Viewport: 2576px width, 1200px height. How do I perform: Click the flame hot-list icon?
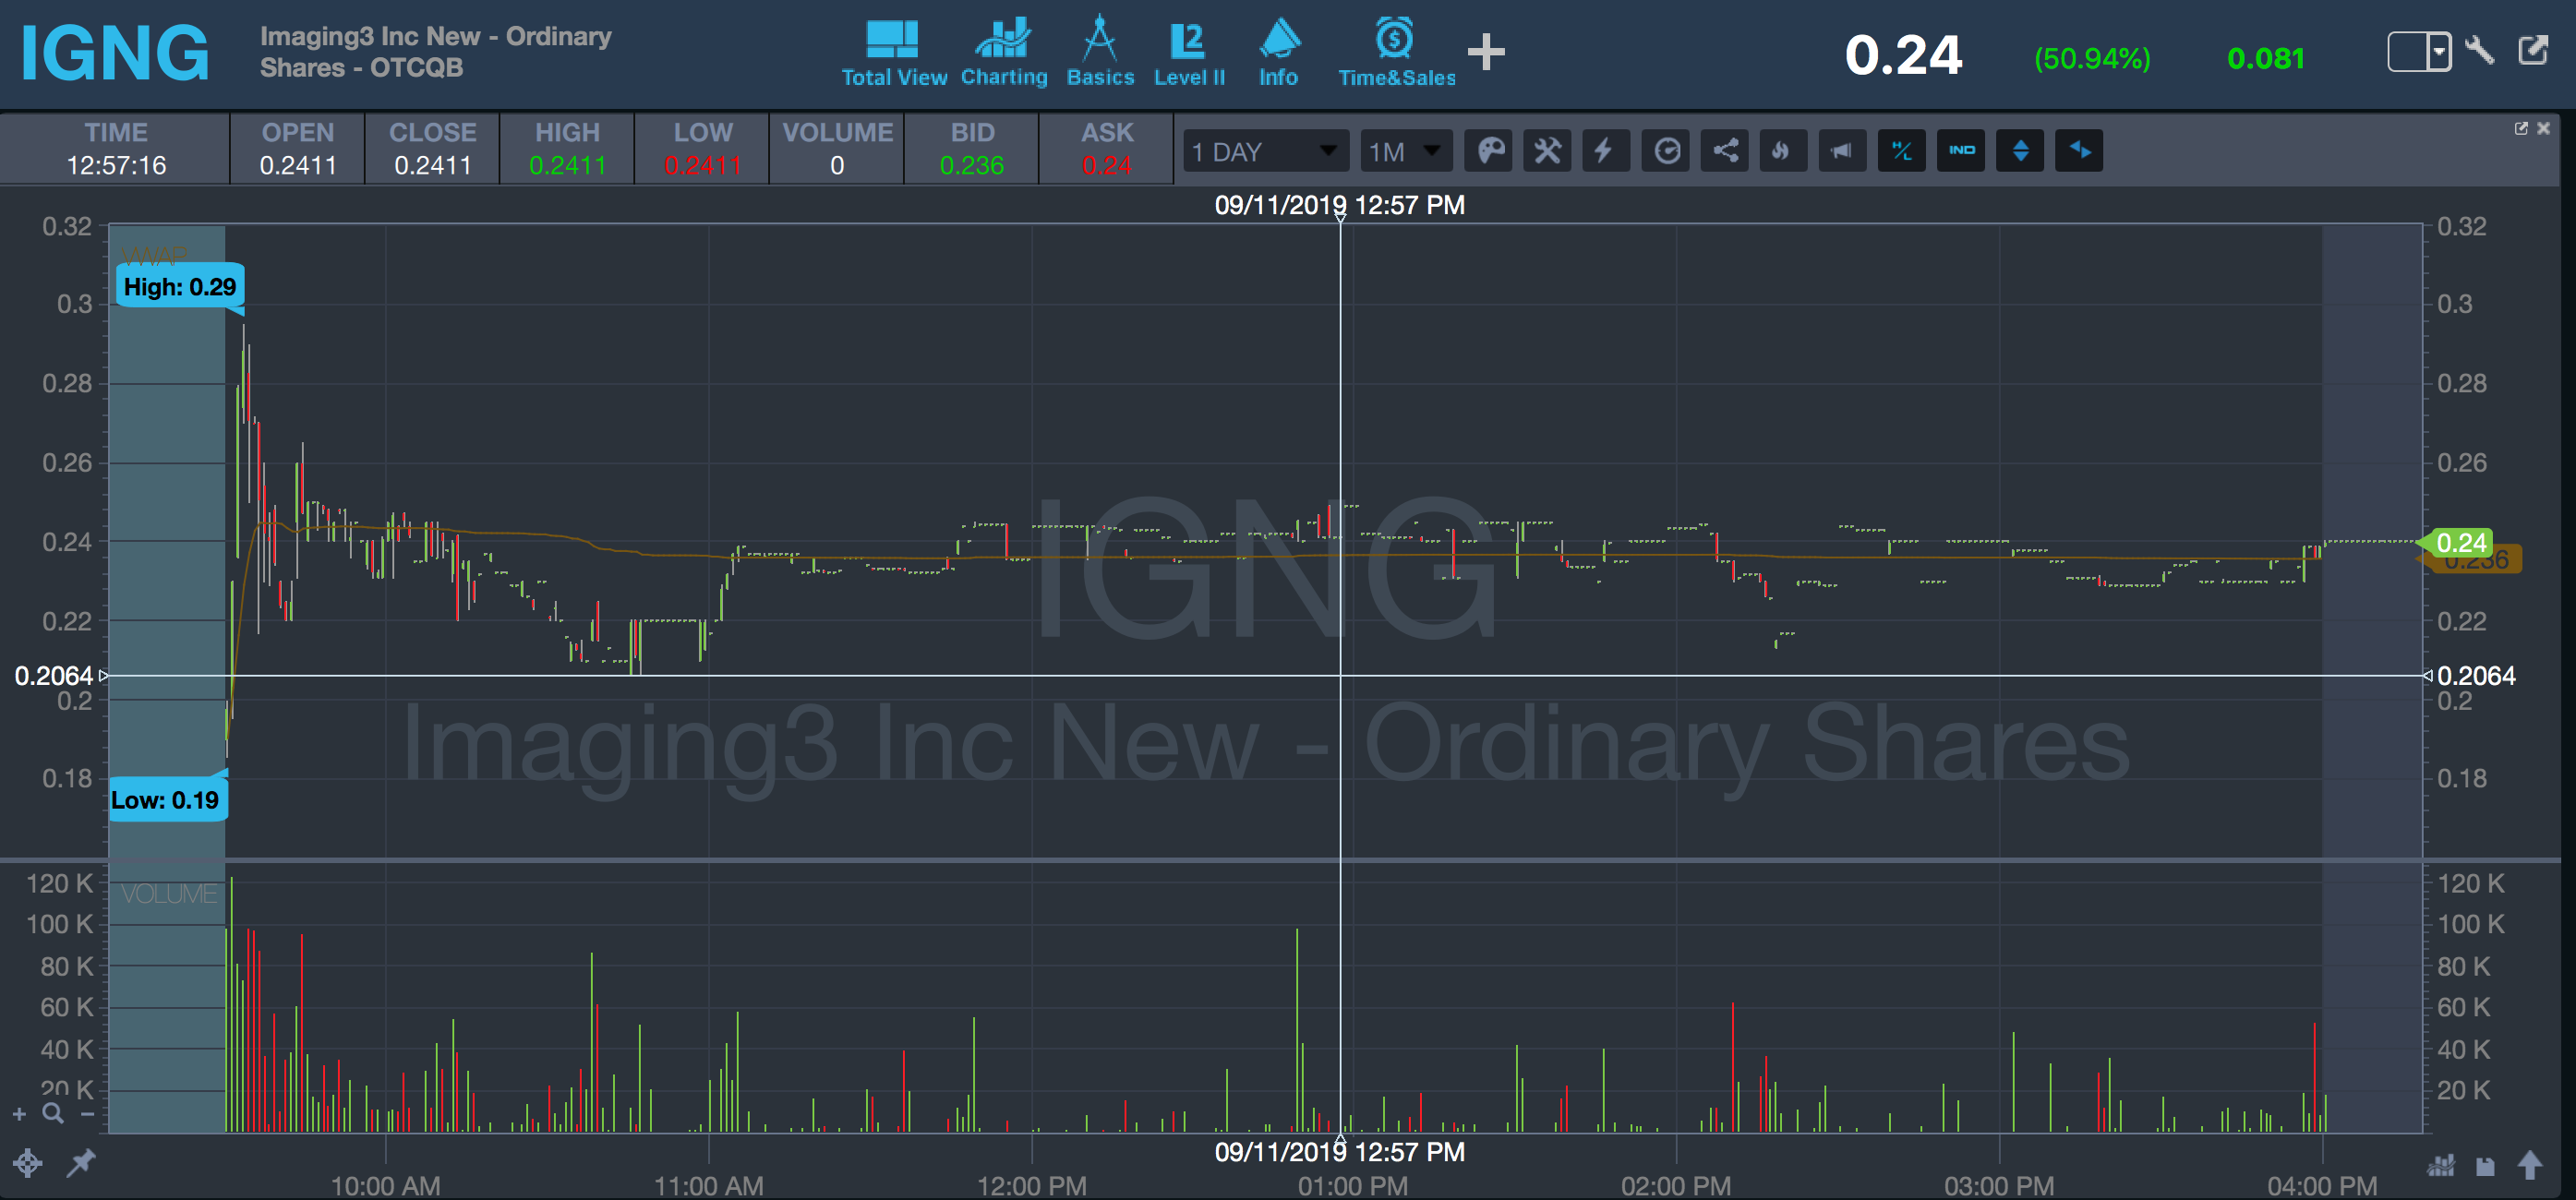pos(1782,151)
